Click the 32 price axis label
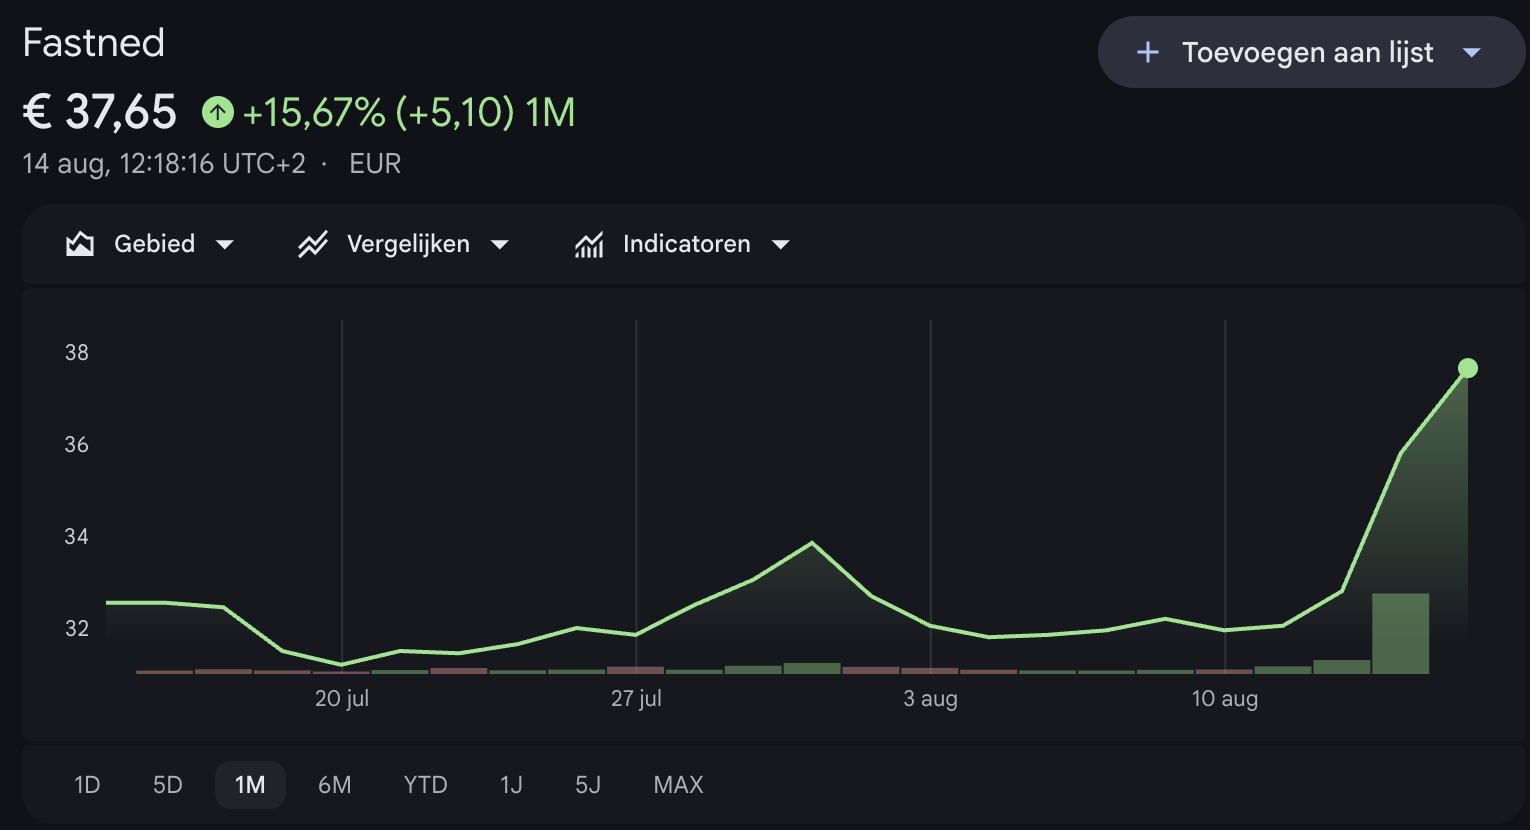The height and width of the screenshot is (830, 1530). [x=77, y=628]
